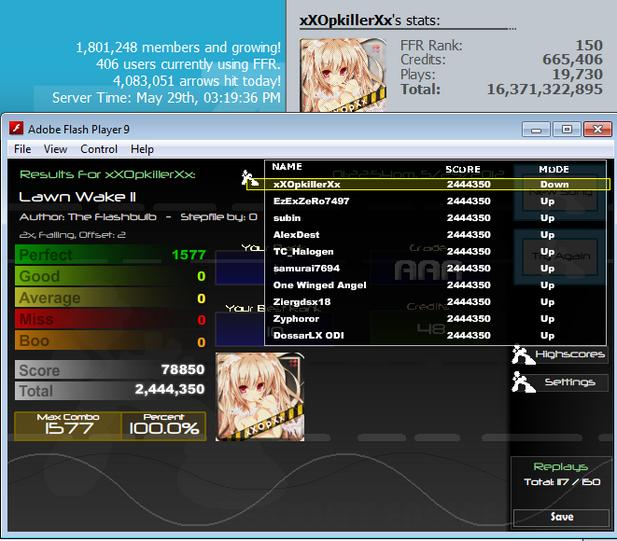
Task: Select the EzExZeRo7497 highscore entry
Action: [x=435, y=201]
